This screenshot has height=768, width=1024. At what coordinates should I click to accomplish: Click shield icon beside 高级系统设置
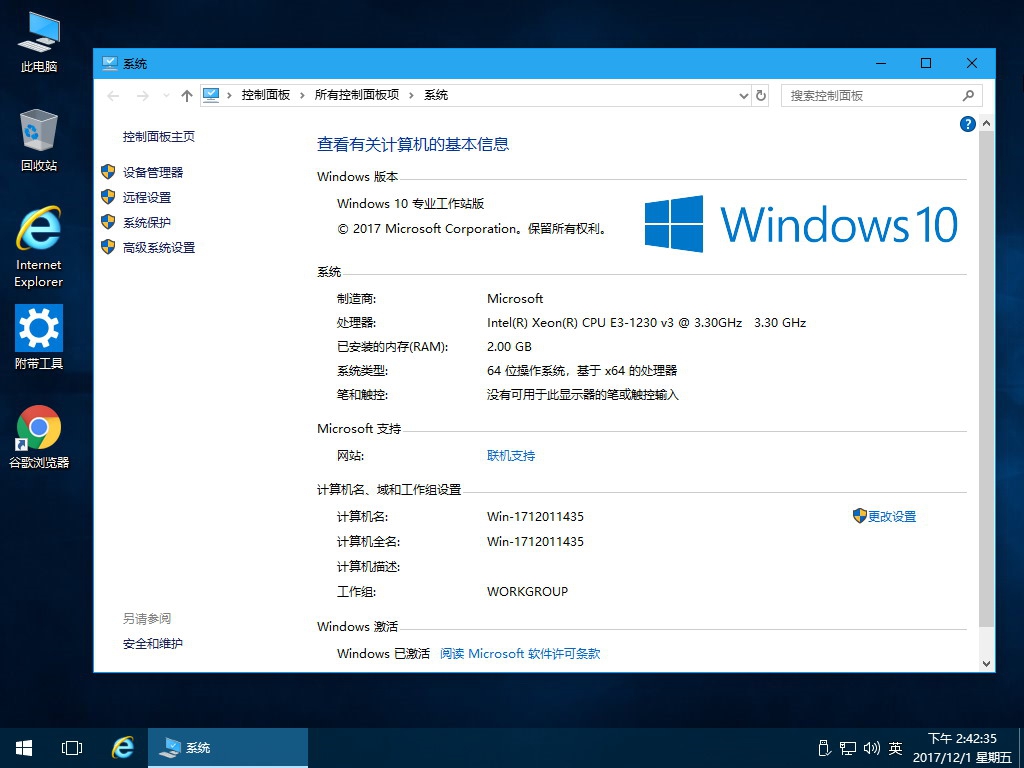tap(108, 247)
